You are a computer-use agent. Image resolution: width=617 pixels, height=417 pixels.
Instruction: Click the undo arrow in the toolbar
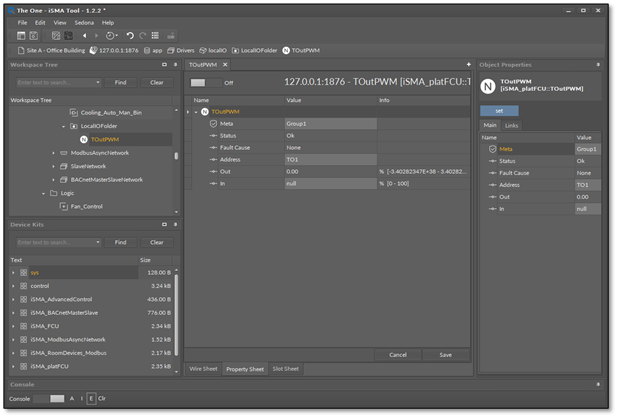(x=130, y=35)
